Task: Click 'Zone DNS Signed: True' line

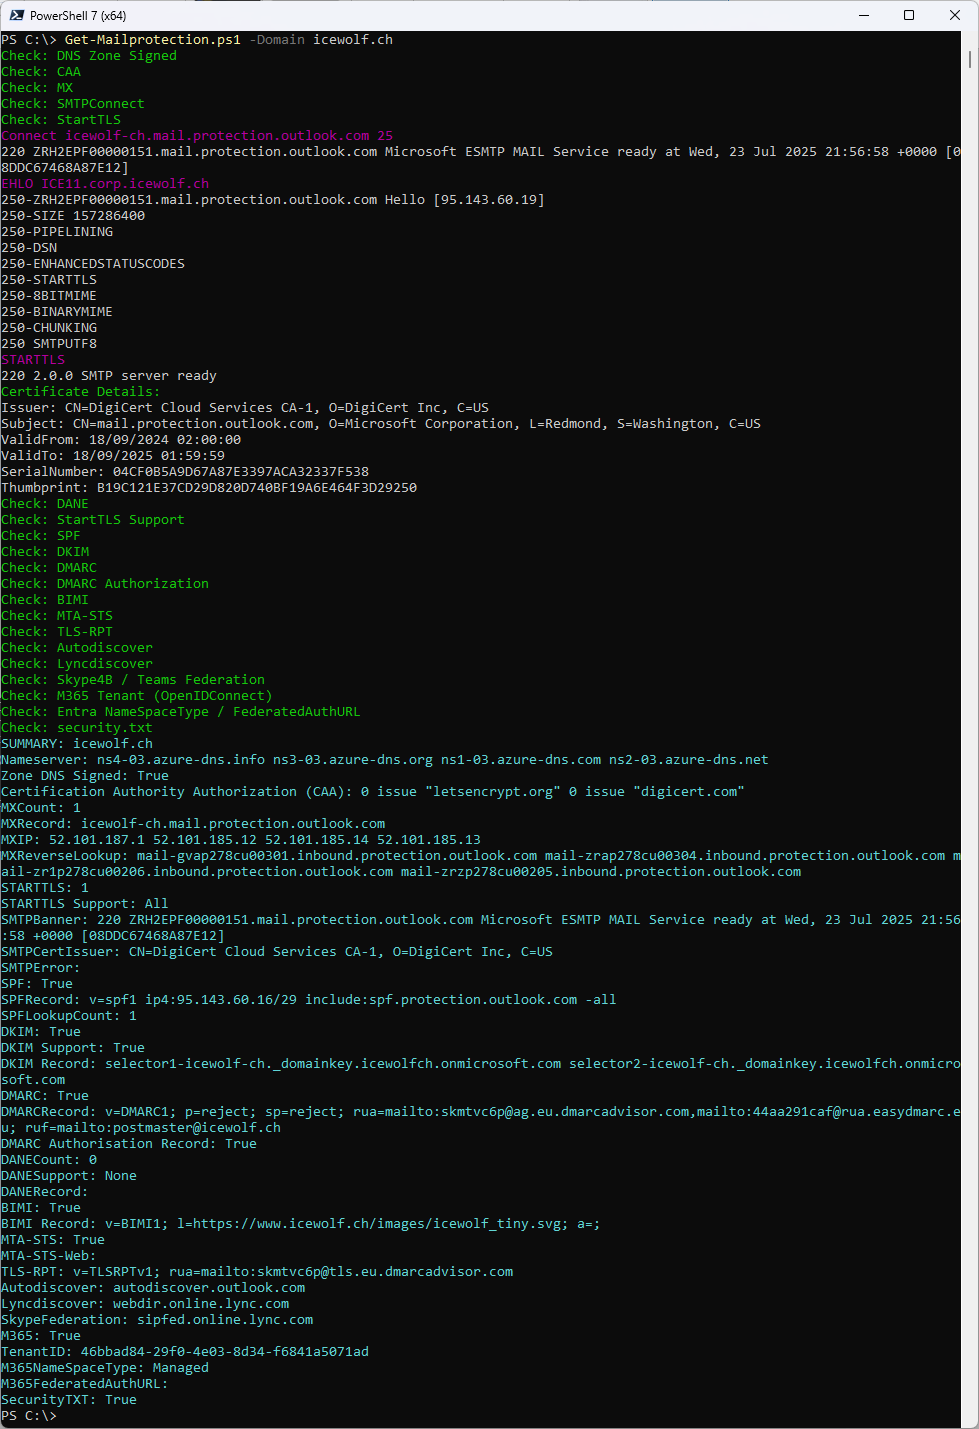Action: (85, 776)
